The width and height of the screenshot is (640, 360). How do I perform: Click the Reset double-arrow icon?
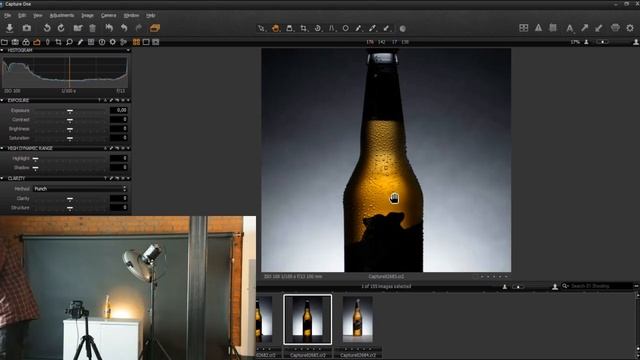[x=109, y=28]
